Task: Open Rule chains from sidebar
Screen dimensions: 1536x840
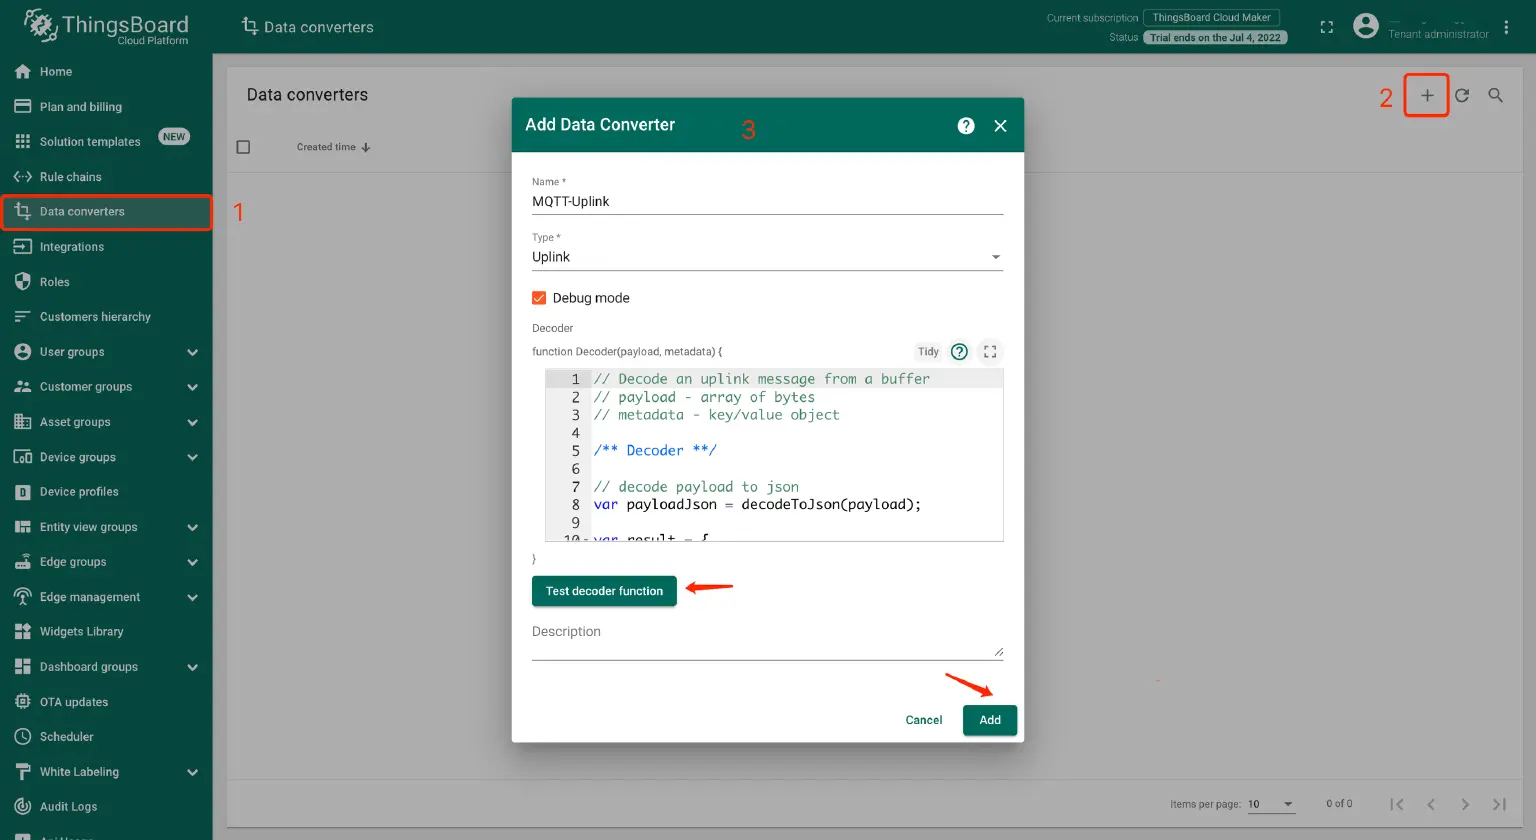Action: click(70, 177)
